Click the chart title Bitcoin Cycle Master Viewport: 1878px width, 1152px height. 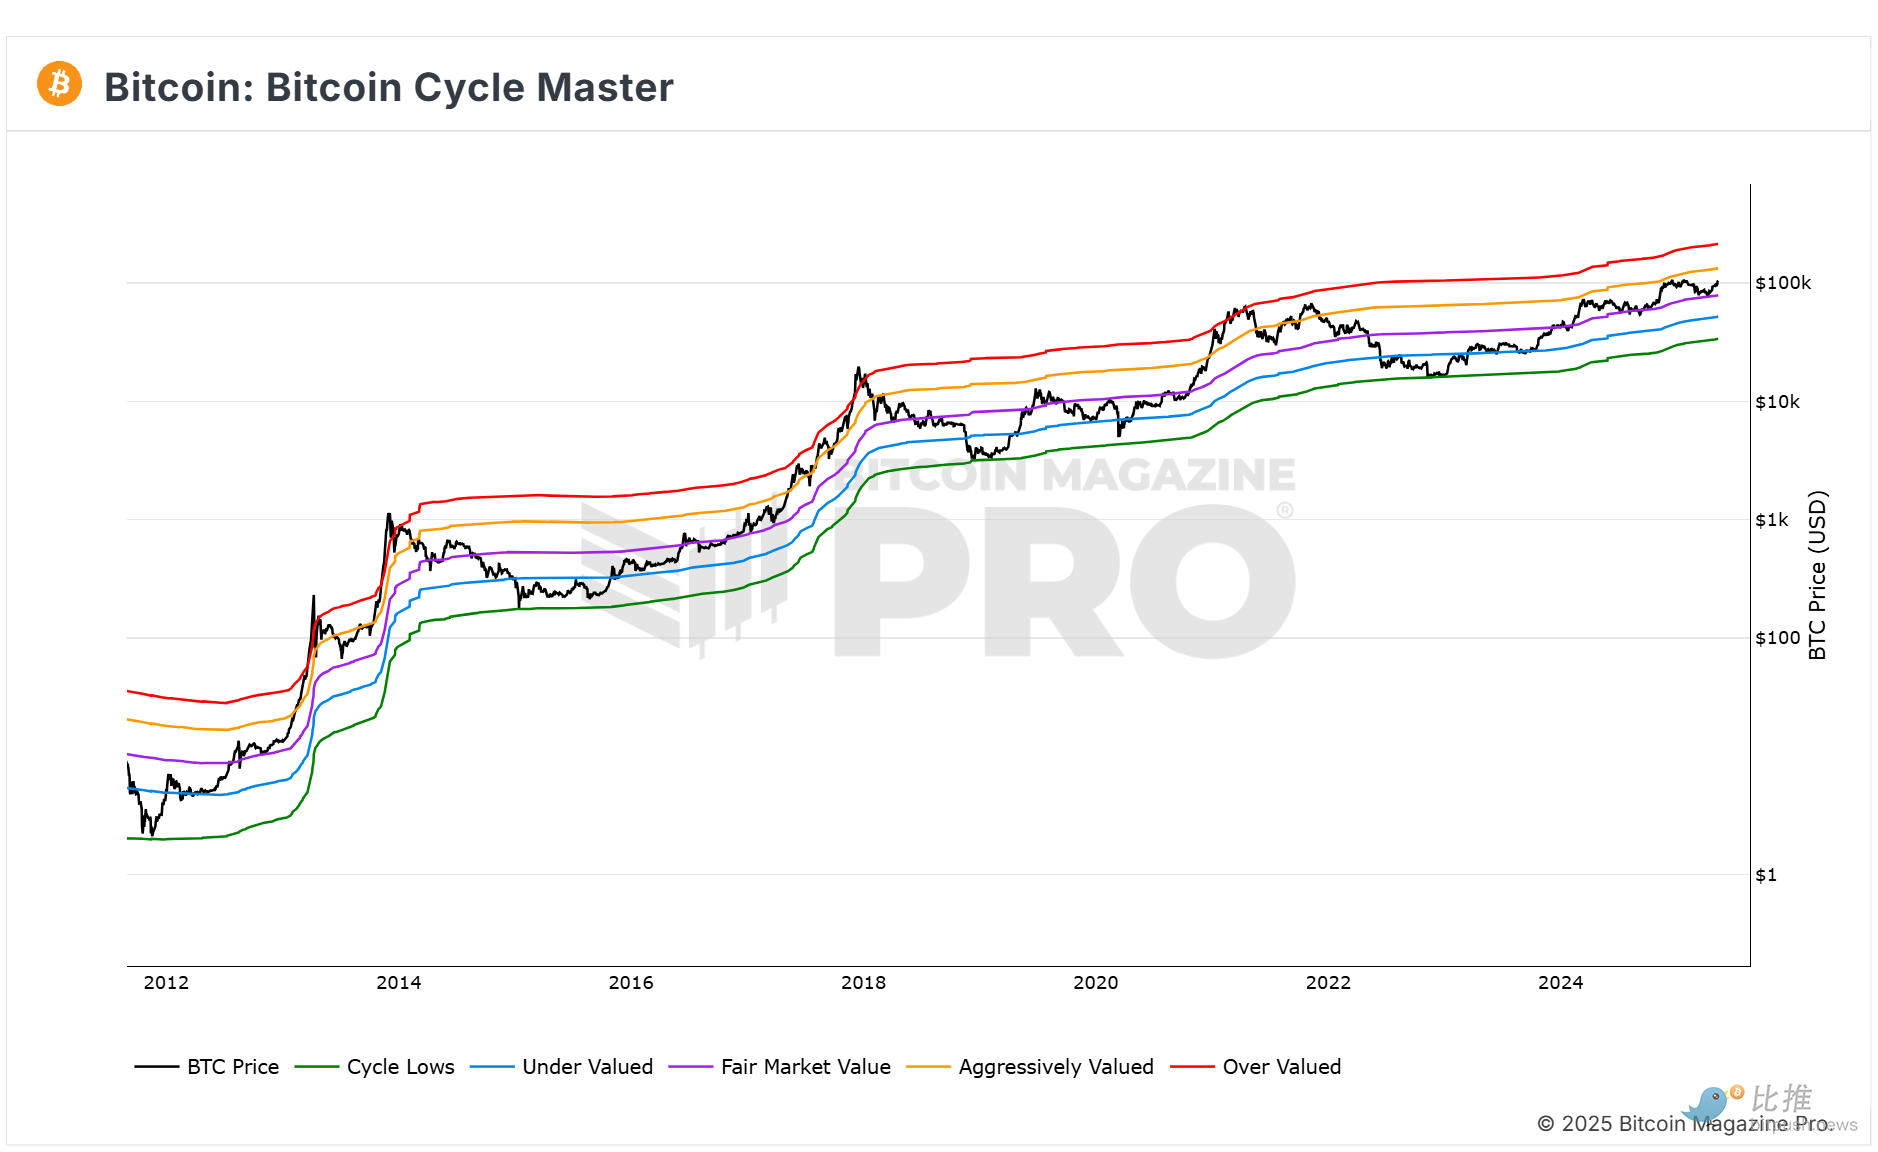[388, 88]
